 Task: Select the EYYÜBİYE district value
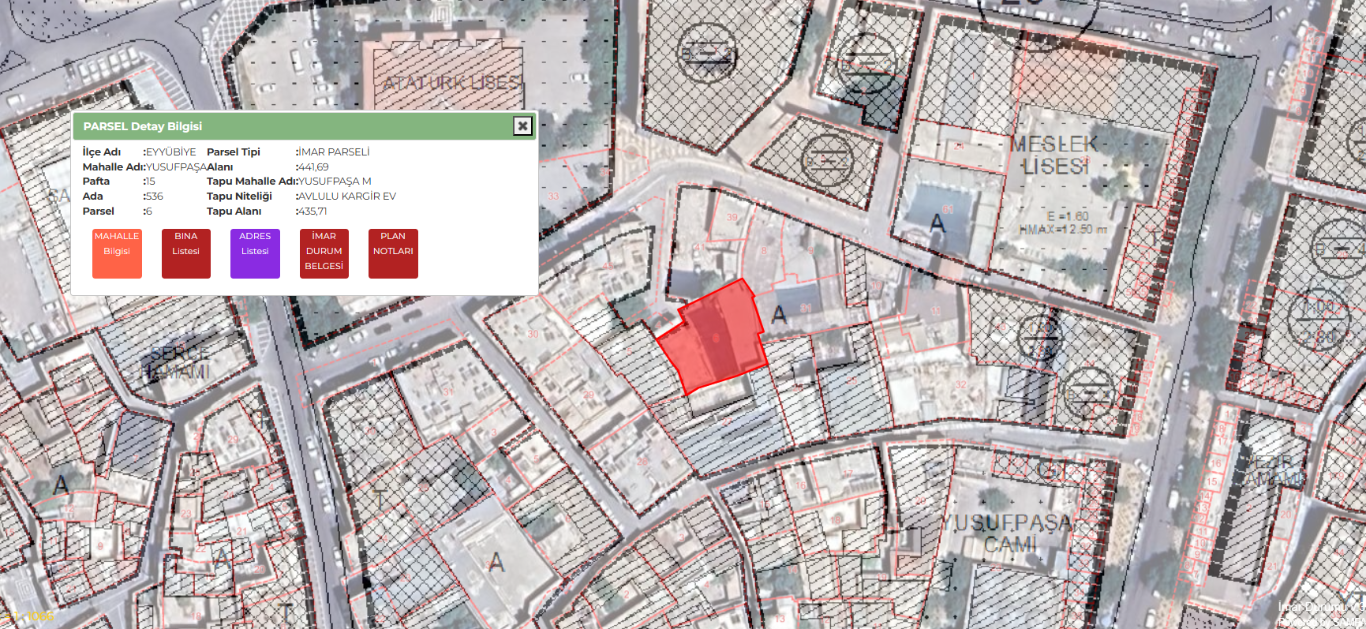172,152
